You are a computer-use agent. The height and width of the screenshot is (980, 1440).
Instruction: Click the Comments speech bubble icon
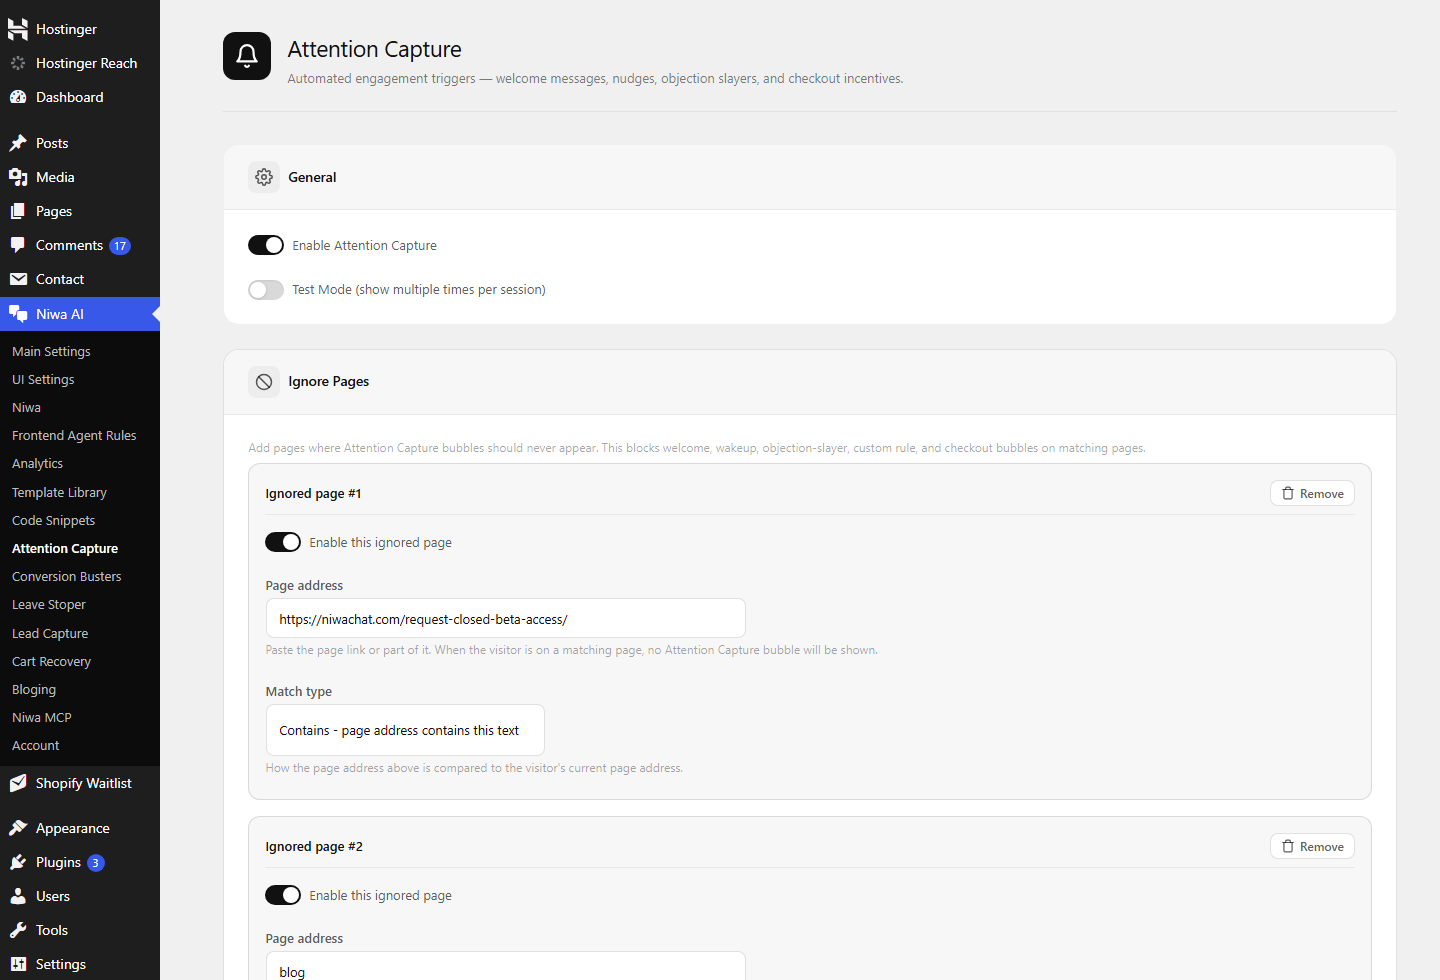coord(18,245)
